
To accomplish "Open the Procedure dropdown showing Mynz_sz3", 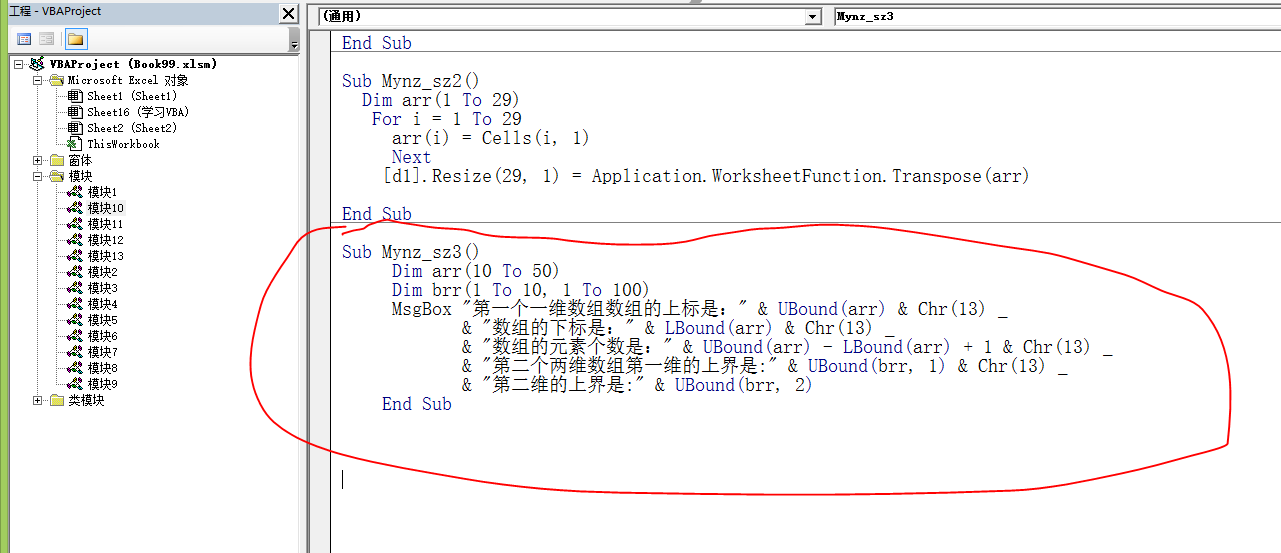I will 1055,17.
